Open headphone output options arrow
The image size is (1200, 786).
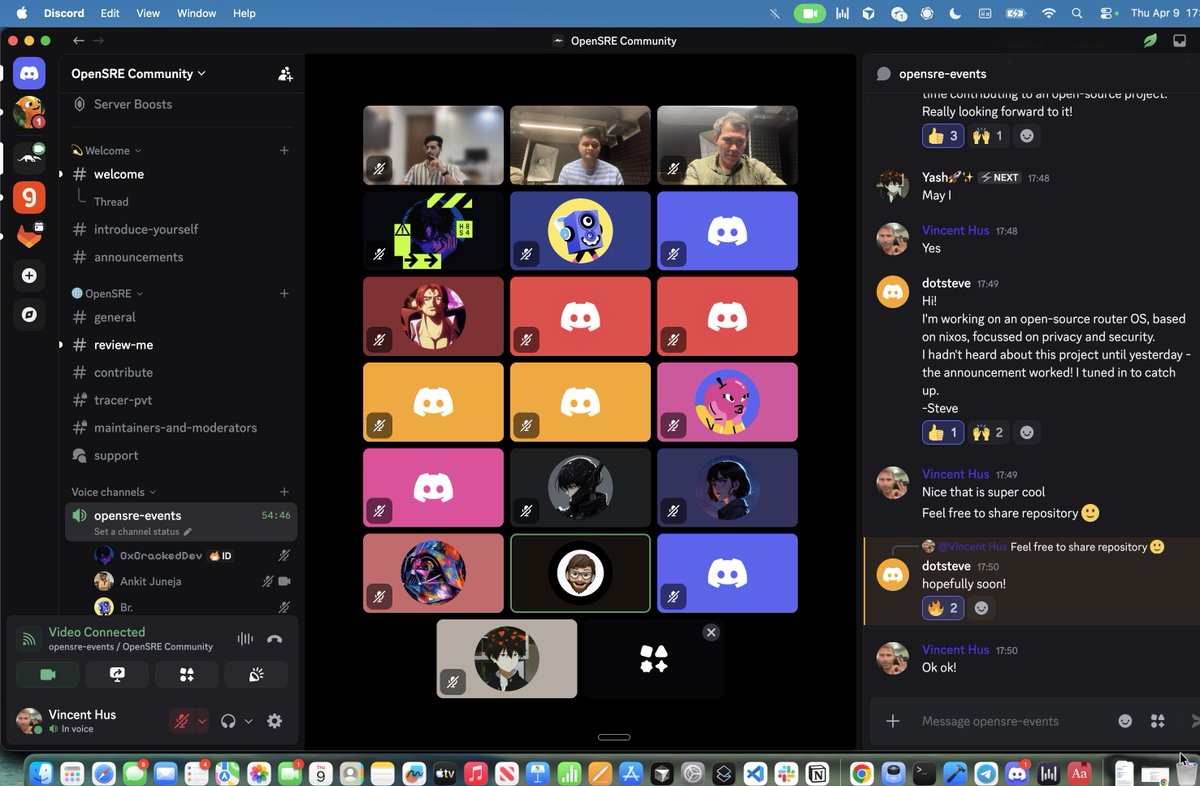tap(248, 721)
